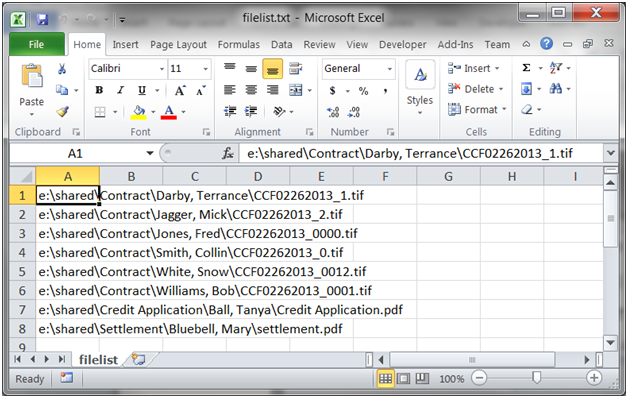Open the General number format dropdown

pyautogui.click(x=390, y=69)
